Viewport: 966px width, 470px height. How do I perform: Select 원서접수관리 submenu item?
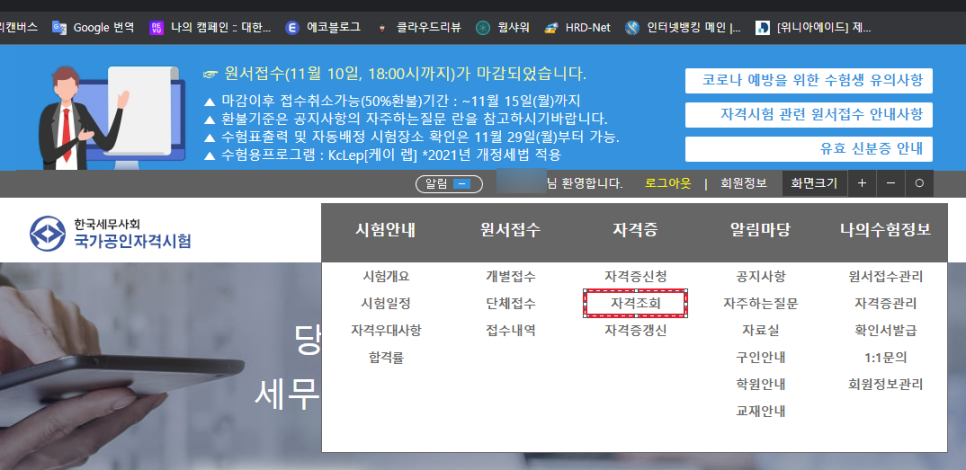point(885,277)
